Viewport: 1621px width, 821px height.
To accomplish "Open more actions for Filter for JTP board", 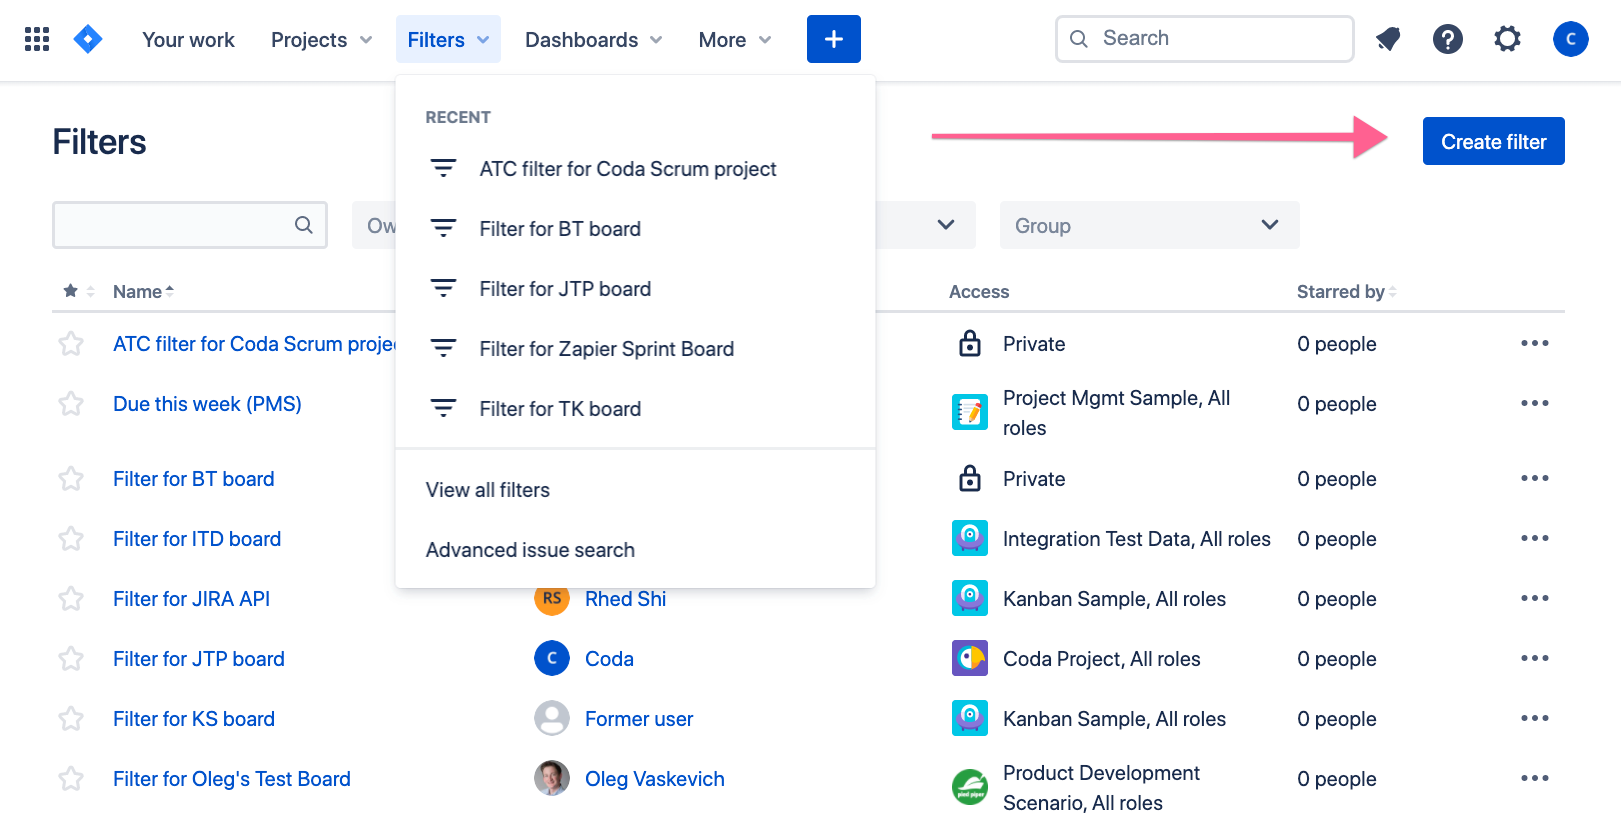I will click(1534, 658).
